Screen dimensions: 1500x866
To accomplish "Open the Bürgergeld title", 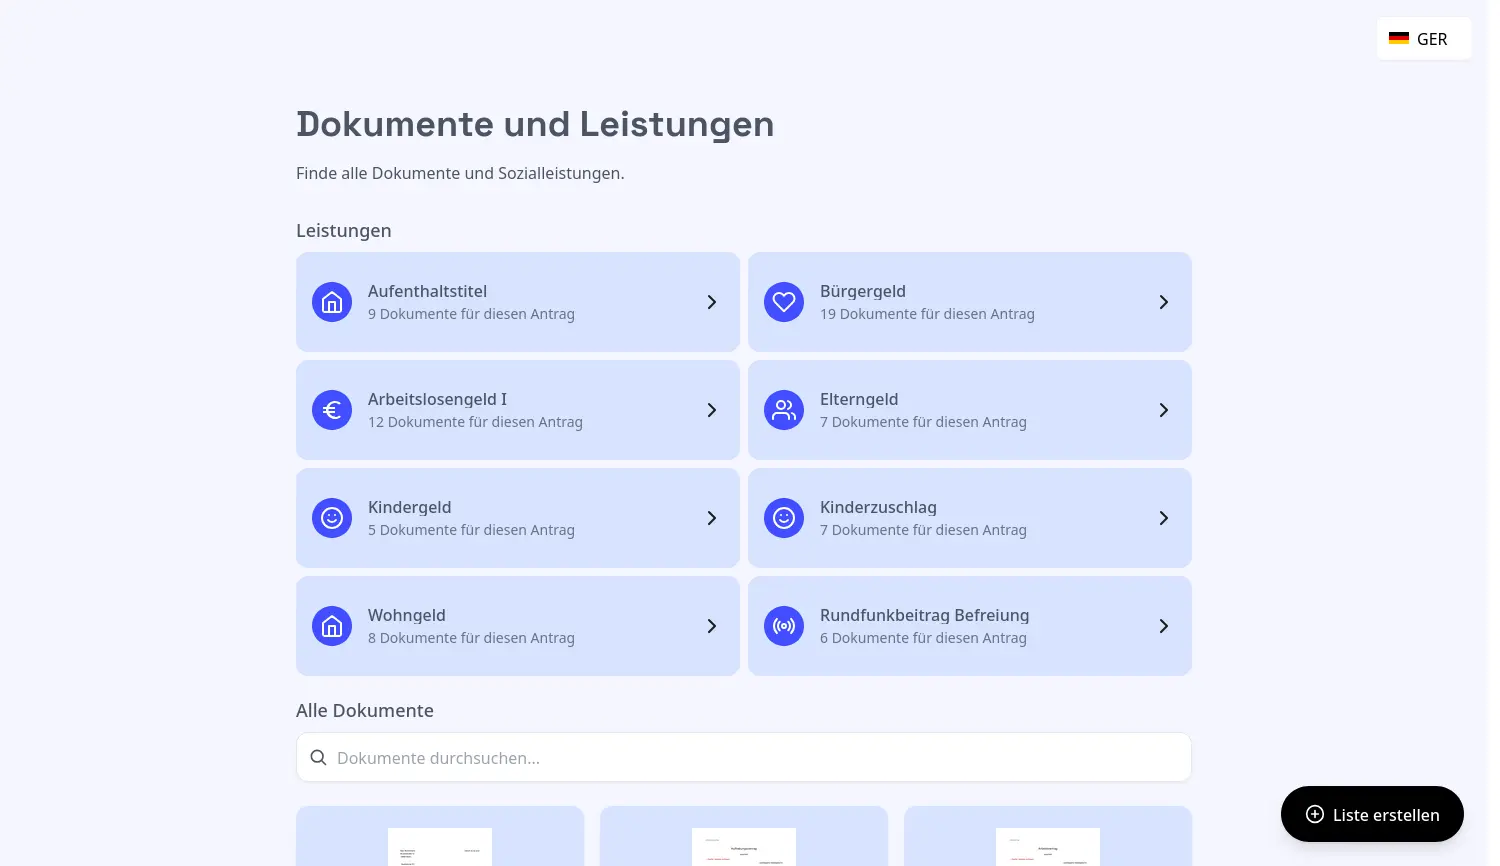I will pos(863,291).
